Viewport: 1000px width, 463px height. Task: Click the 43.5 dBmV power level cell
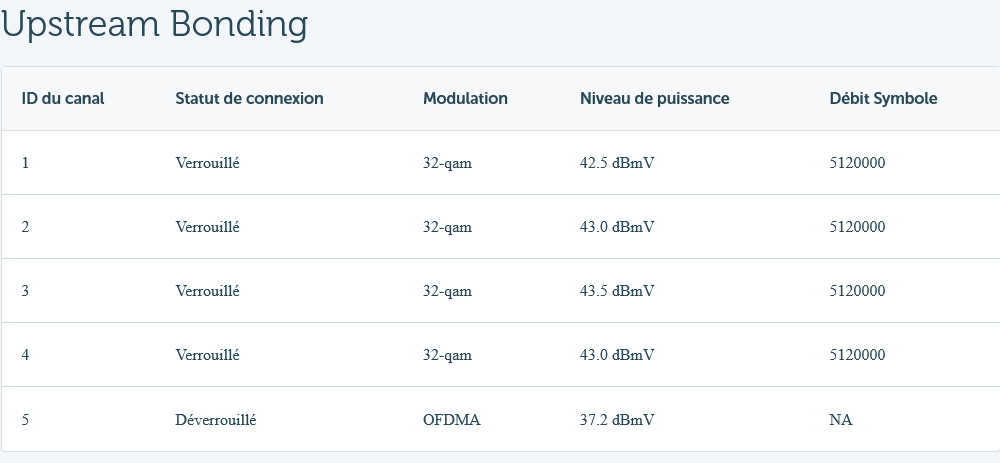[617, 291]
